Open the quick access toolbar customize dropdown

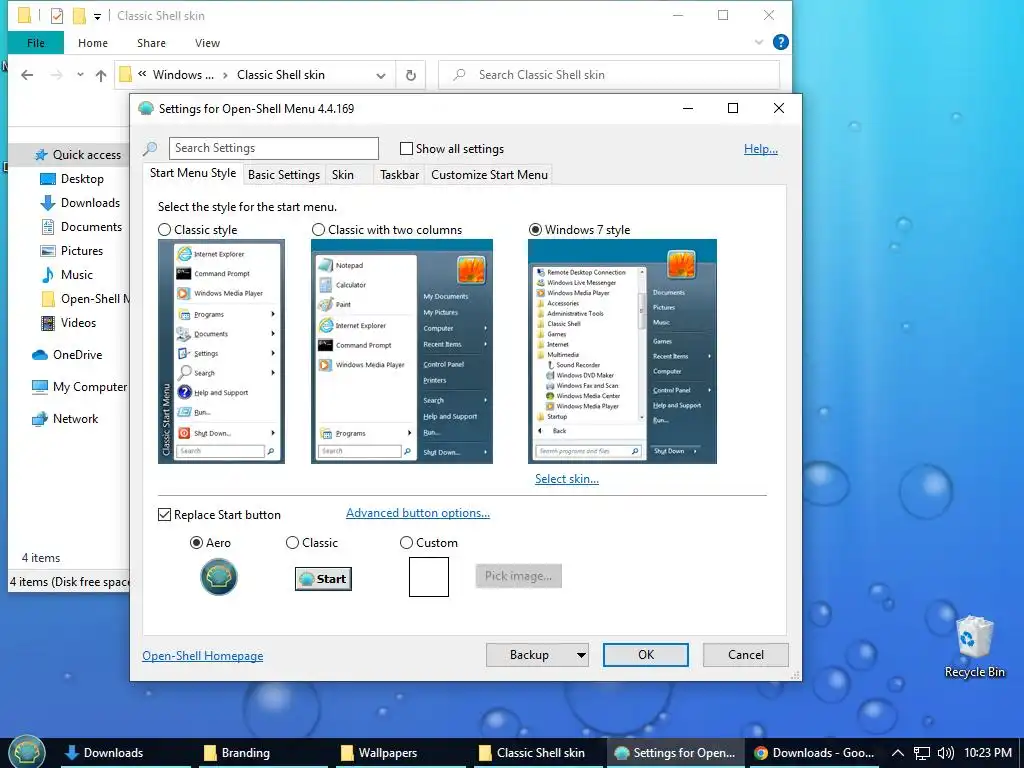coord(97,16)
